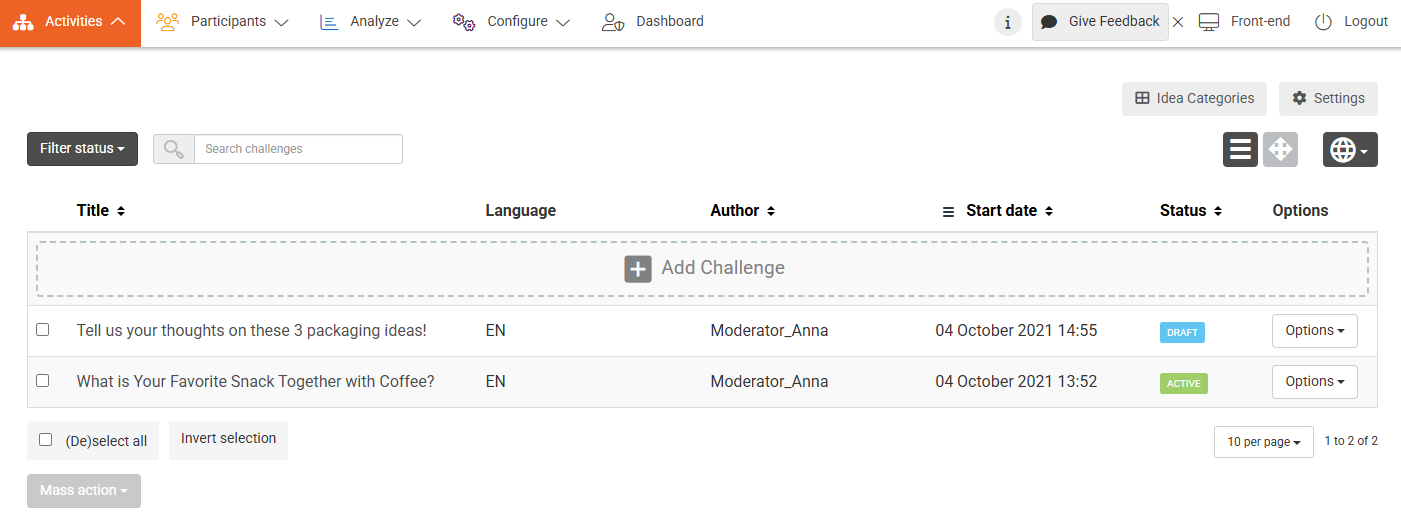
Task: Tick the Favorite Snack challenge checkbox
Action: click(x=43, y=380)
